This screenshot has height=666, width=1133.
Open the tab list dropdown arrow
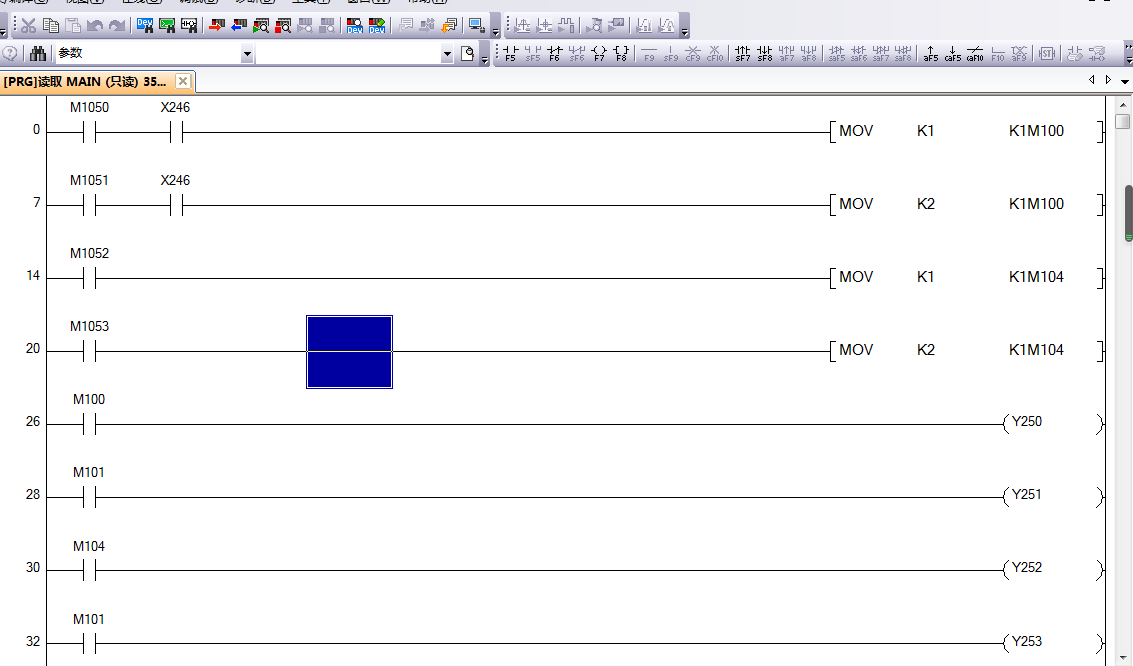1124,80
